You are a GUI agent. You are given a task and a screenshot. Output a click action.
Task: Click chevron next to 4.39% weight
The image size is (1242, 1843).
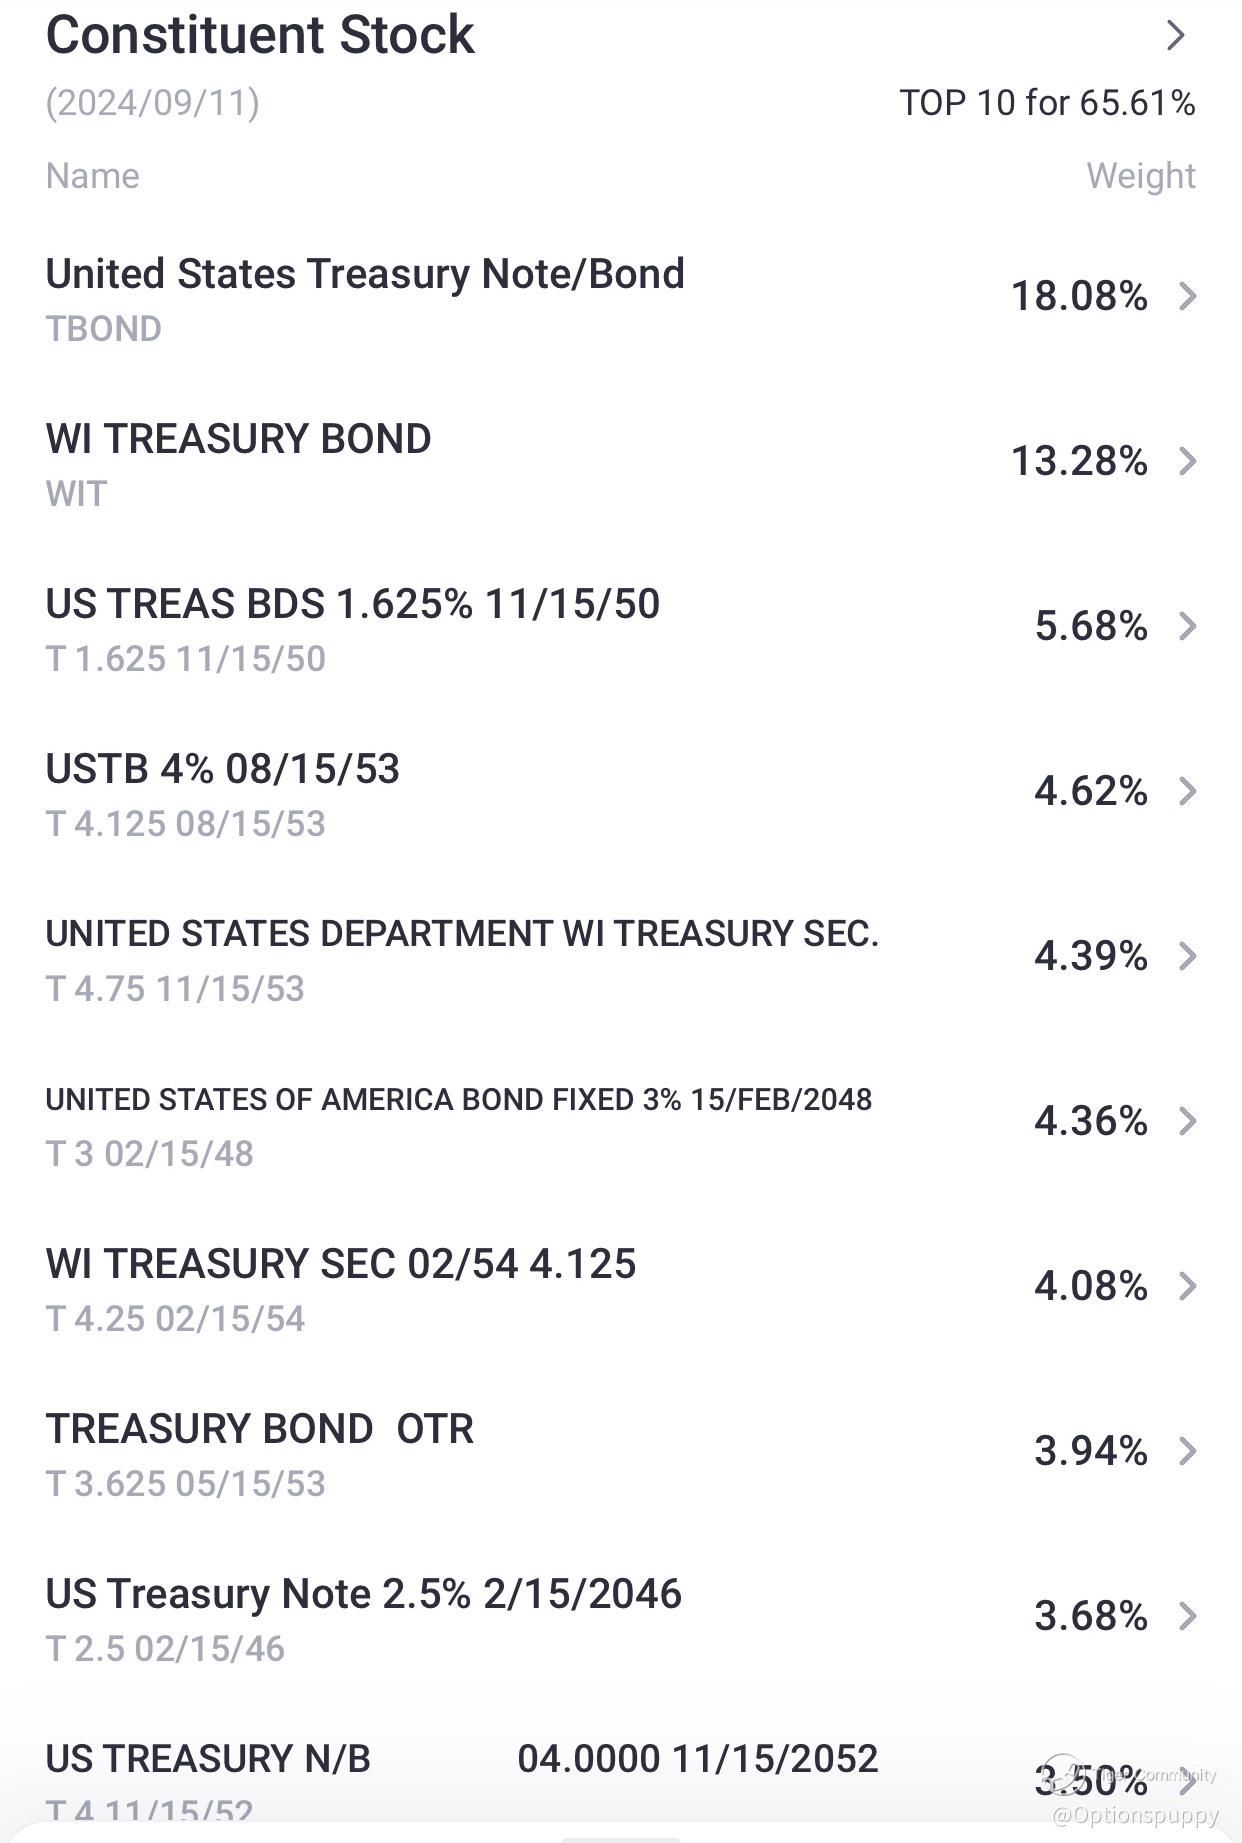tap(1188, 957)
